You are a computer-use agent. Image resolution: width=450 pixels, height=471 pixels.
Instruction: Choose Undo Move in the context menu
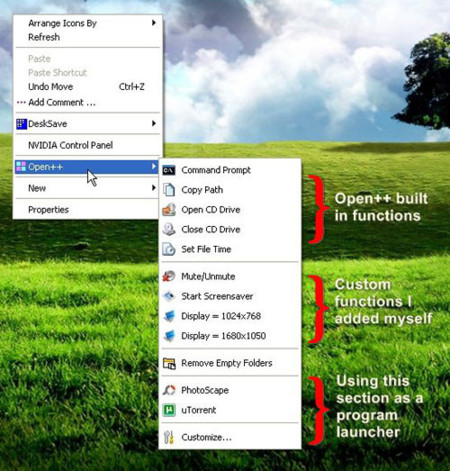click(x=88, y=87)
